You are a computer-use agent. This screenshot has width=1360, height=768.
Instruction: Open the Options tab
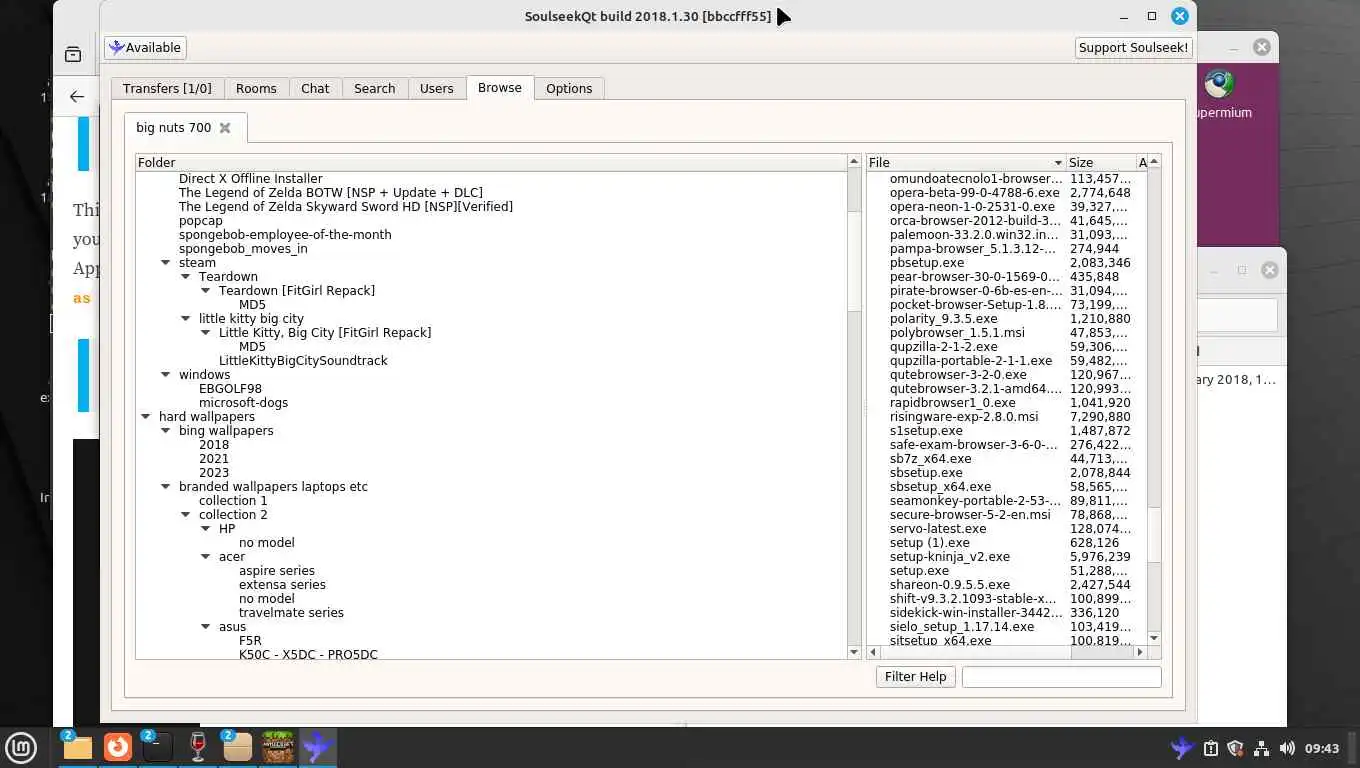569,88
